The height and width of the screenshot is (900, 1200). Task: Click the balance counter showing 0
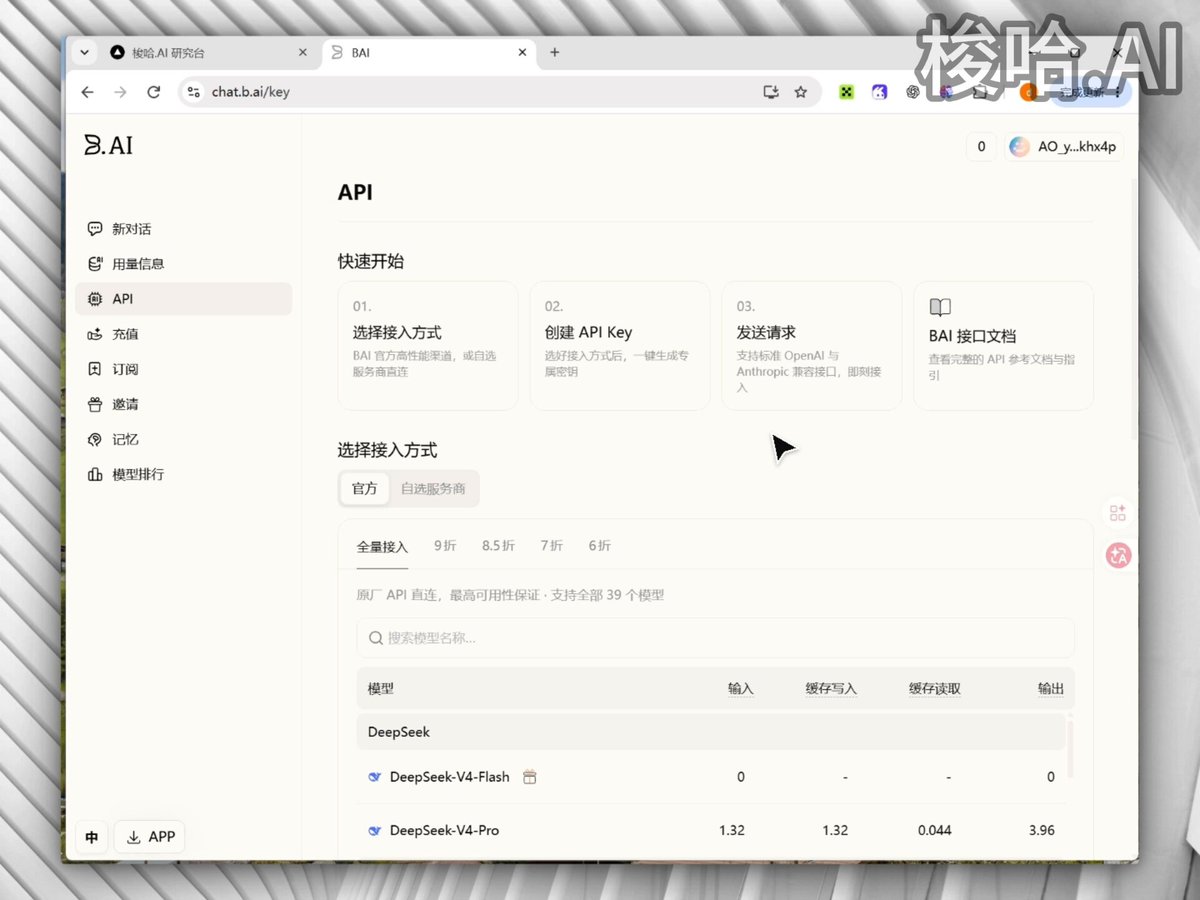click(x=981, y=147)
